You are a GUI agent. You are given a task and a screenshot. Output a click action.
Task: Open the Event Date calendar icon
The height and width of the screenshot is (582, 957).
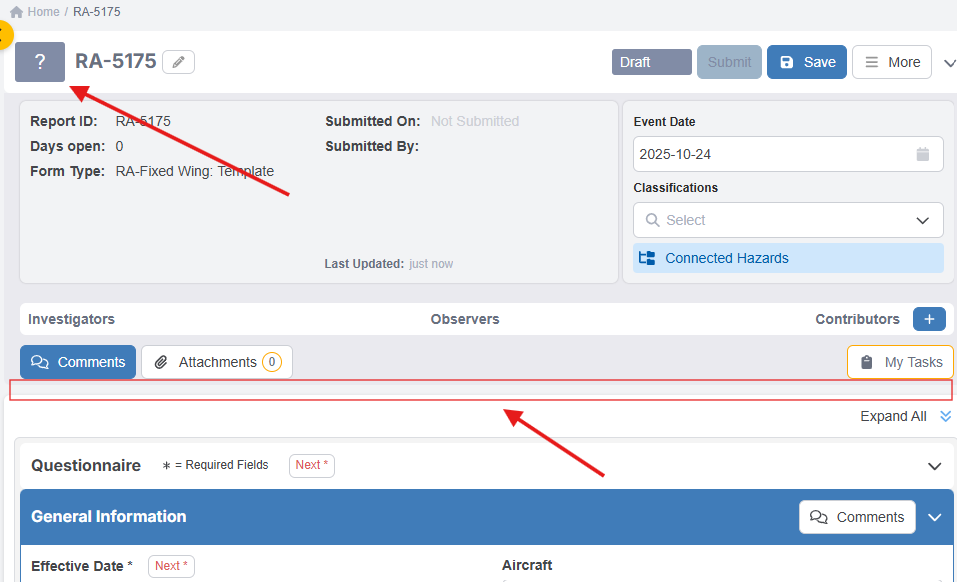coord(922,155)
